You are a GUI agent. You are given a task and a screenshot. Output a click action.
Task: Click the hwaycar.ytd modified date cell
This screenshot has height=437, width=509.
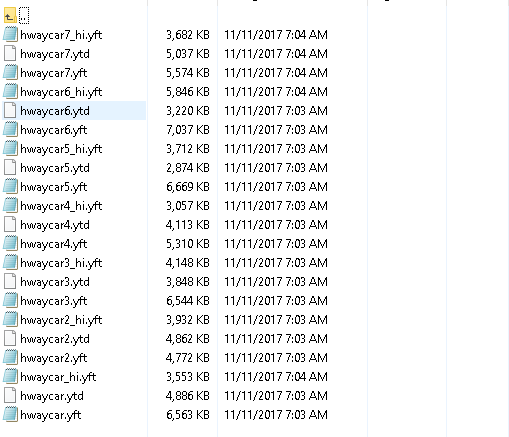(x=276, y=396)
